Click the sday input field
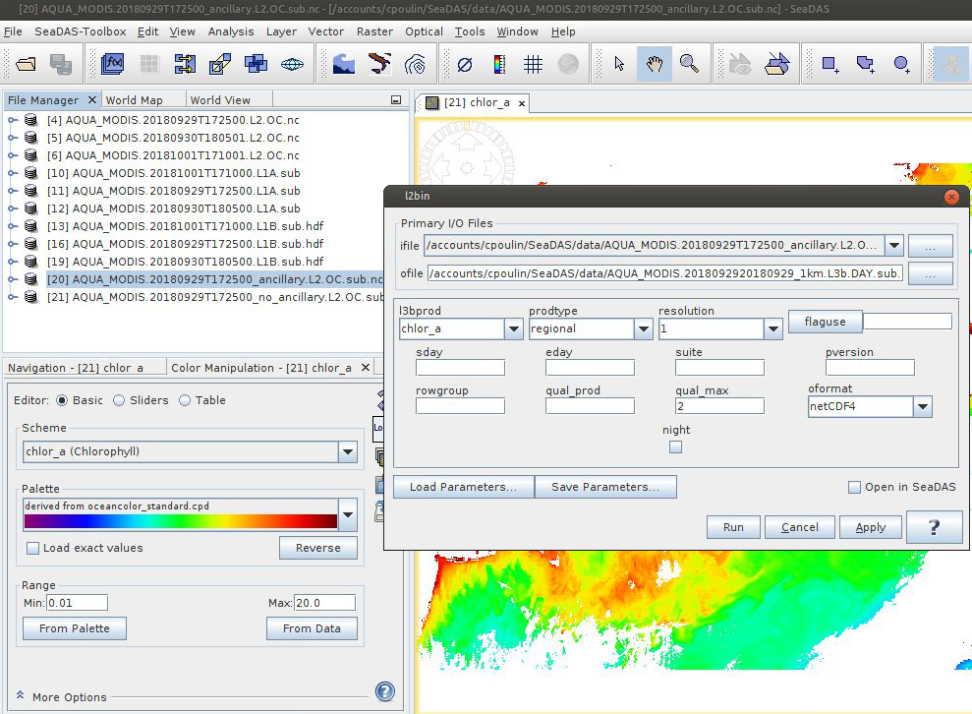Image resolution: width=972 pixels, height=714 pixels. coord(460,368)
